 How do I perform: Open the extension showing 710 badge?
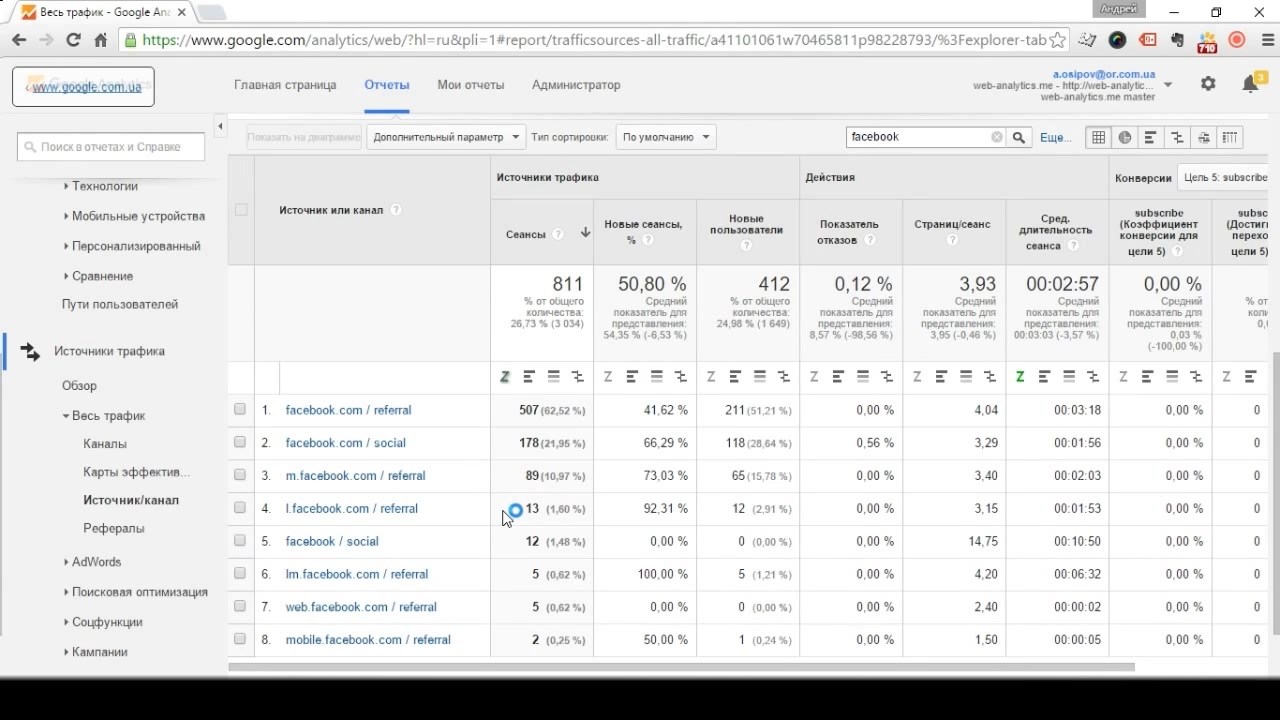pyautogui.click(x=1207, y=41)
